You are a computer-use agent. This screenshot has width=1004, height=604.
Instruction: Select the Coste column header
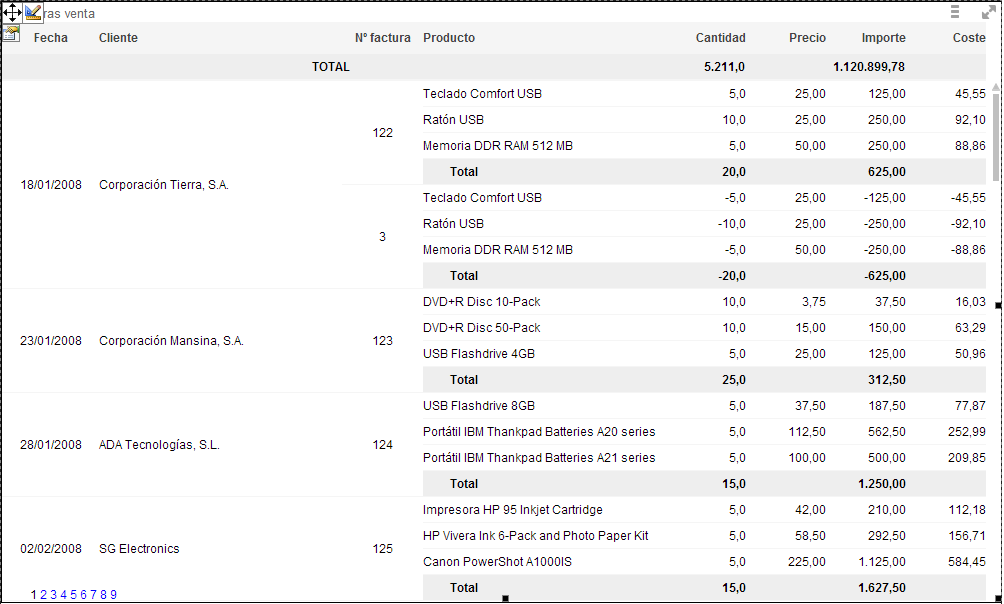[968, 38]
